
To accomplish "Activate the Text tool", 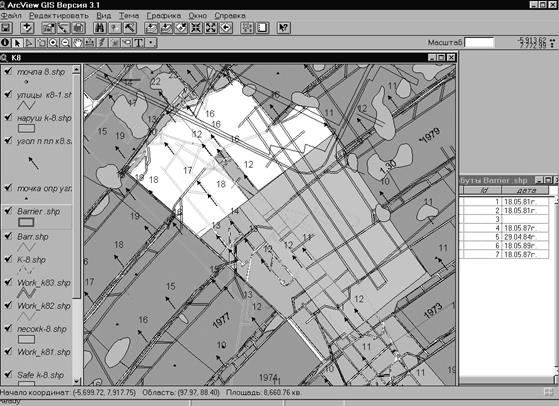I will [x=138, y=43].
